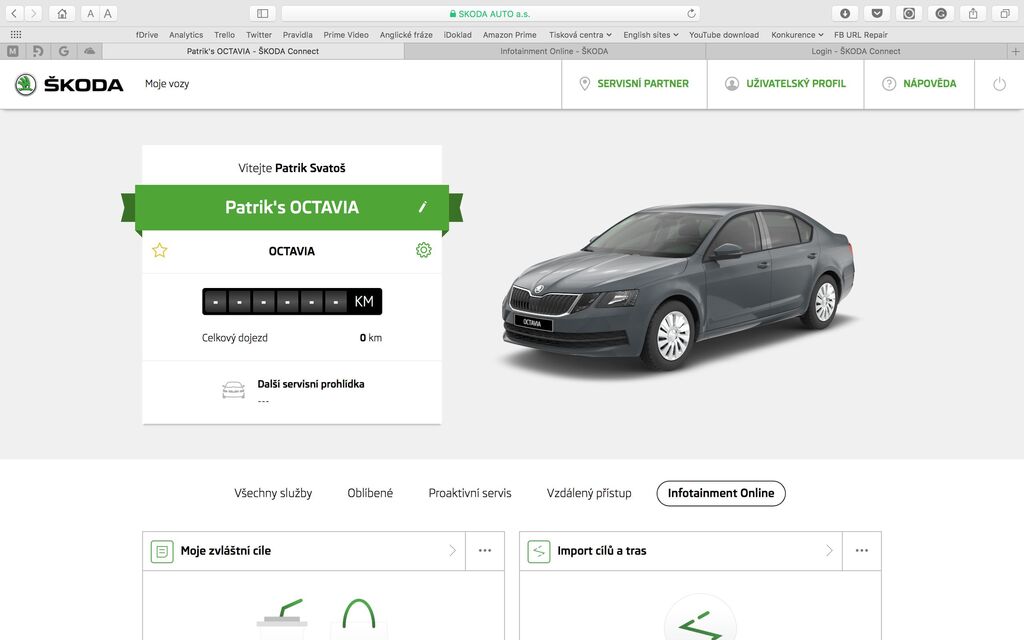Edit the vehicle name with the pencil icon

pyautogui.click(x=423, y=207)
